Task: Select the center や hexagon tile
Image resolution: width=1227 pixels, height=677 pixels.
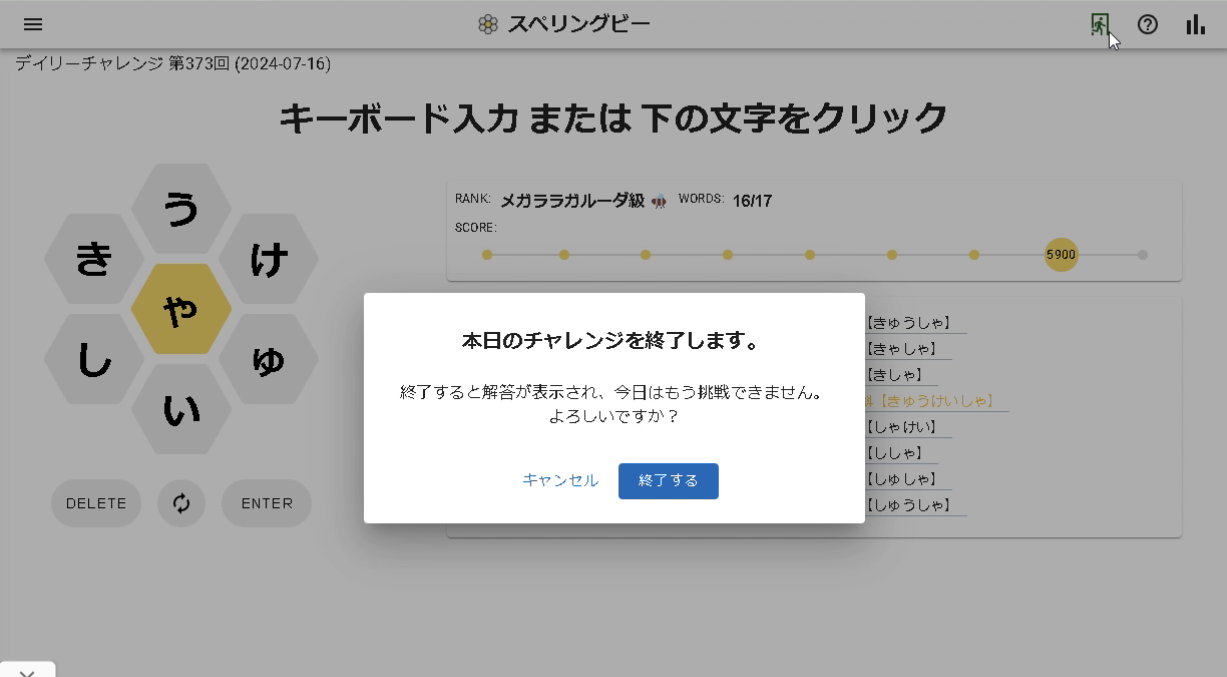Action: point(181,310)
